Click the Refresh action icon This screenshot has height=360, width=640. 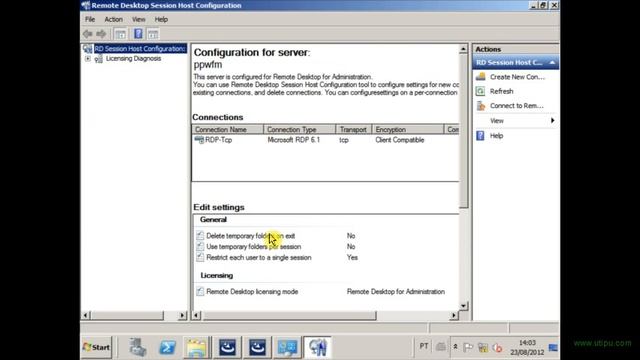[481, 91]
